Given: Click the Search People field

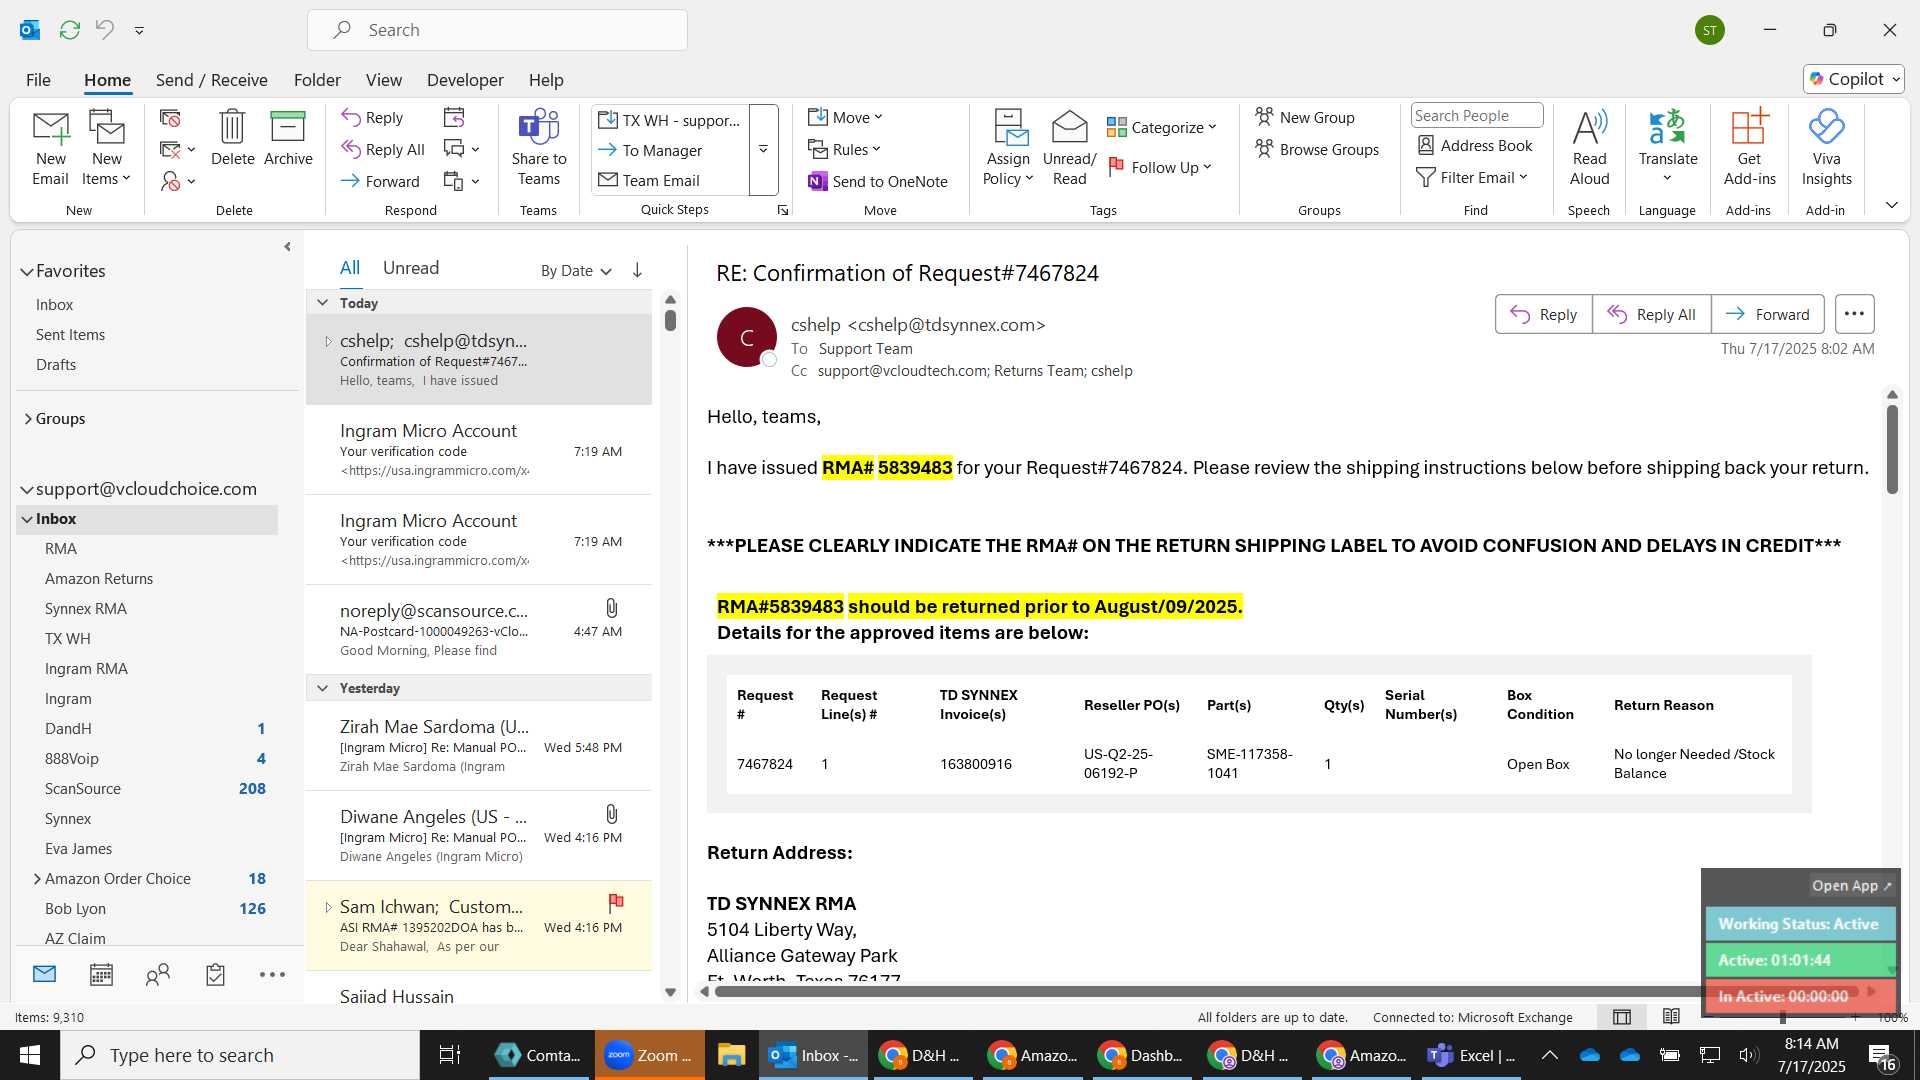Looking at the screenshot, I should point(1476,115).
